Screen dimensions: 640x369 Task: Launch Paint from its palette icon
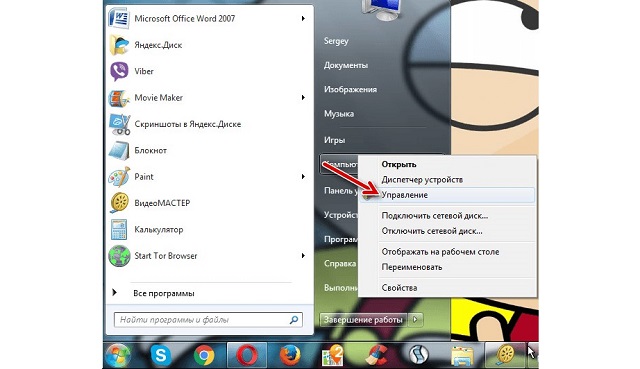click(x=119, y=177)
